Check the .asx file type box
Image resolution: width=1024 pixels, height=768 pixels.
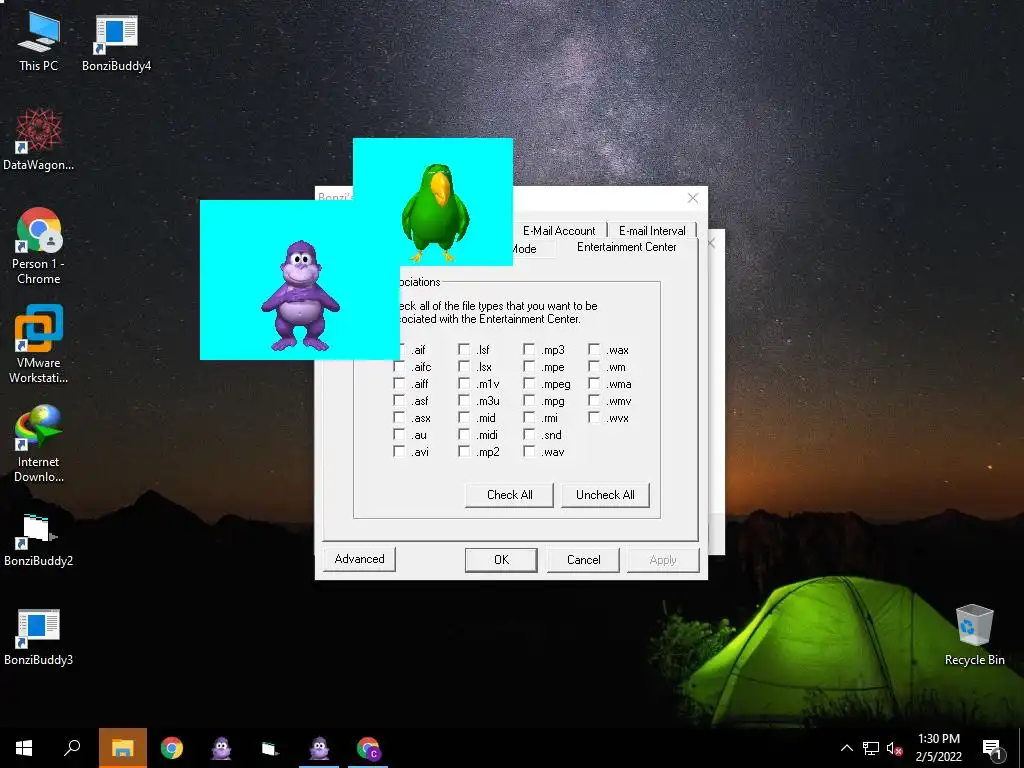tap(399, 417)
